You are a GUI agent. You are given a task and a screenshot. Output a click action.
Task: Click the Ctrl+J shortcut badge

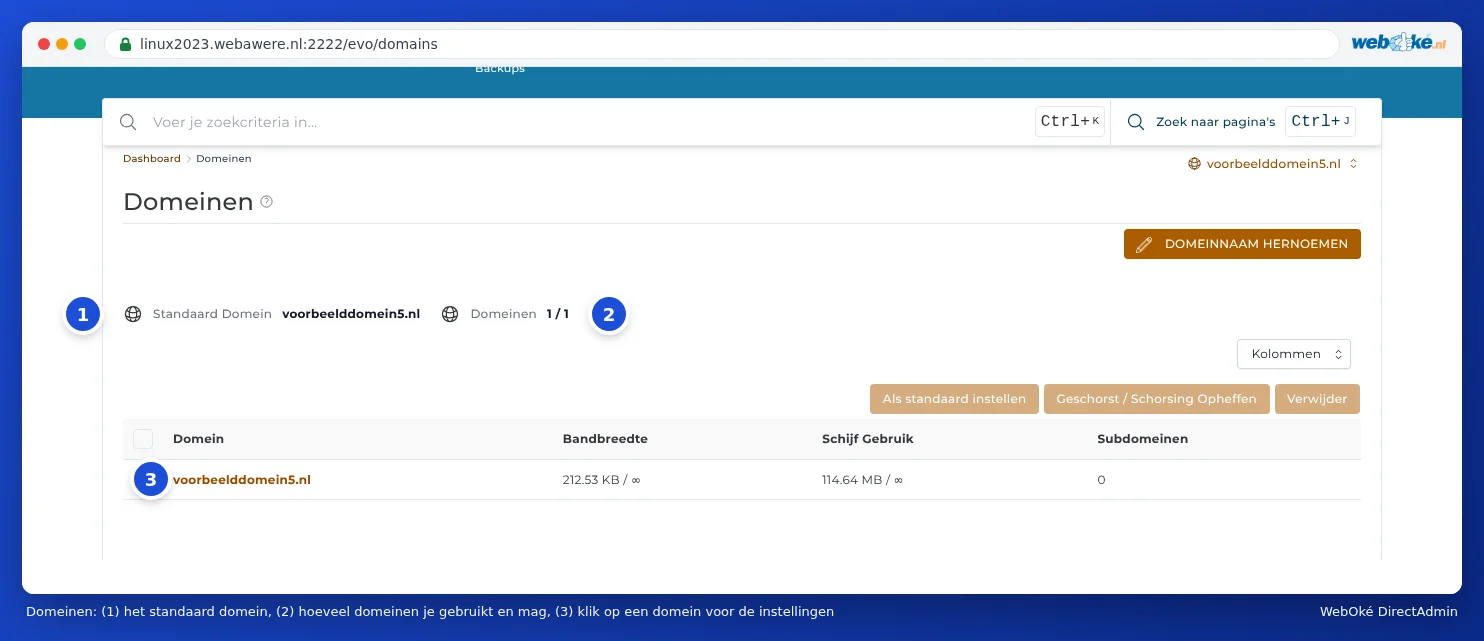point(1320,122)
